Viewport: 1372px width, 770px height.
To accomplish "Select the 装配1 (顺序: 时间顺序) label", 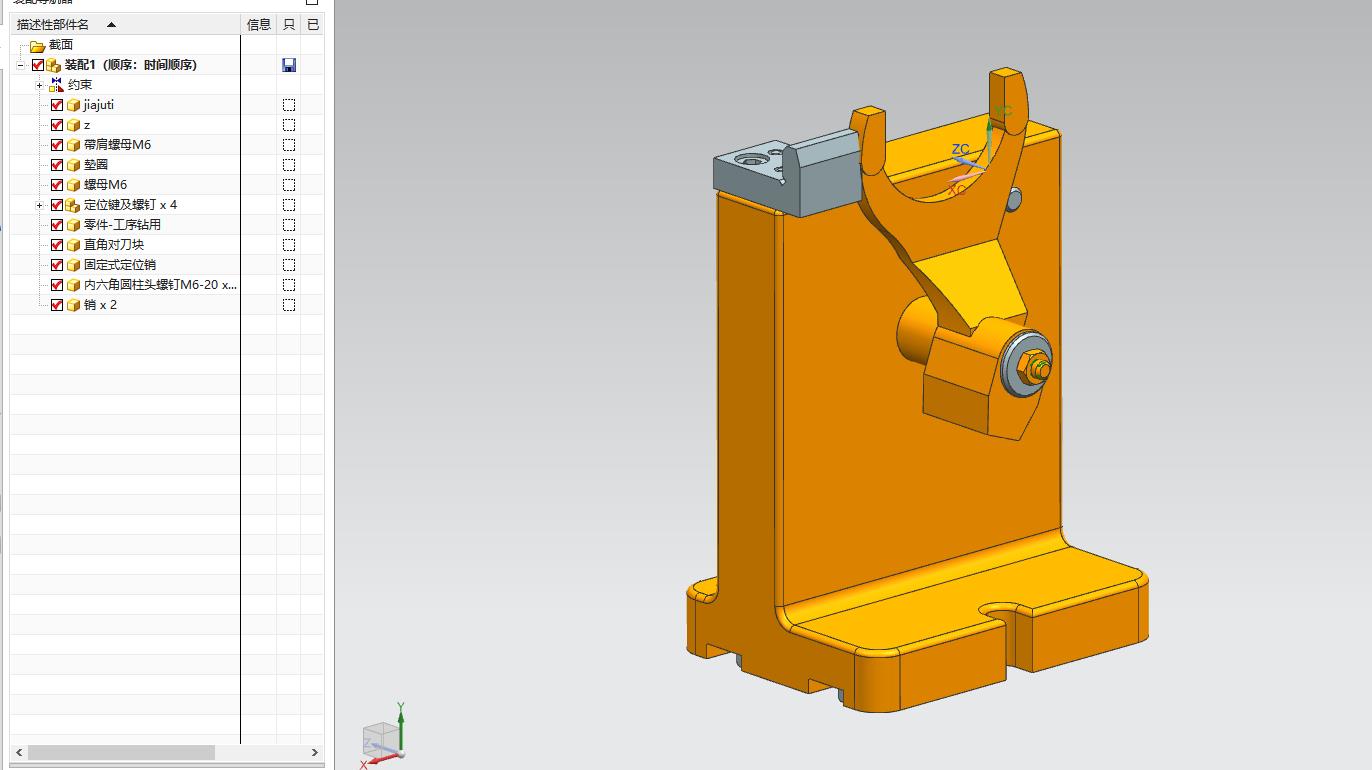I will 131,65.
